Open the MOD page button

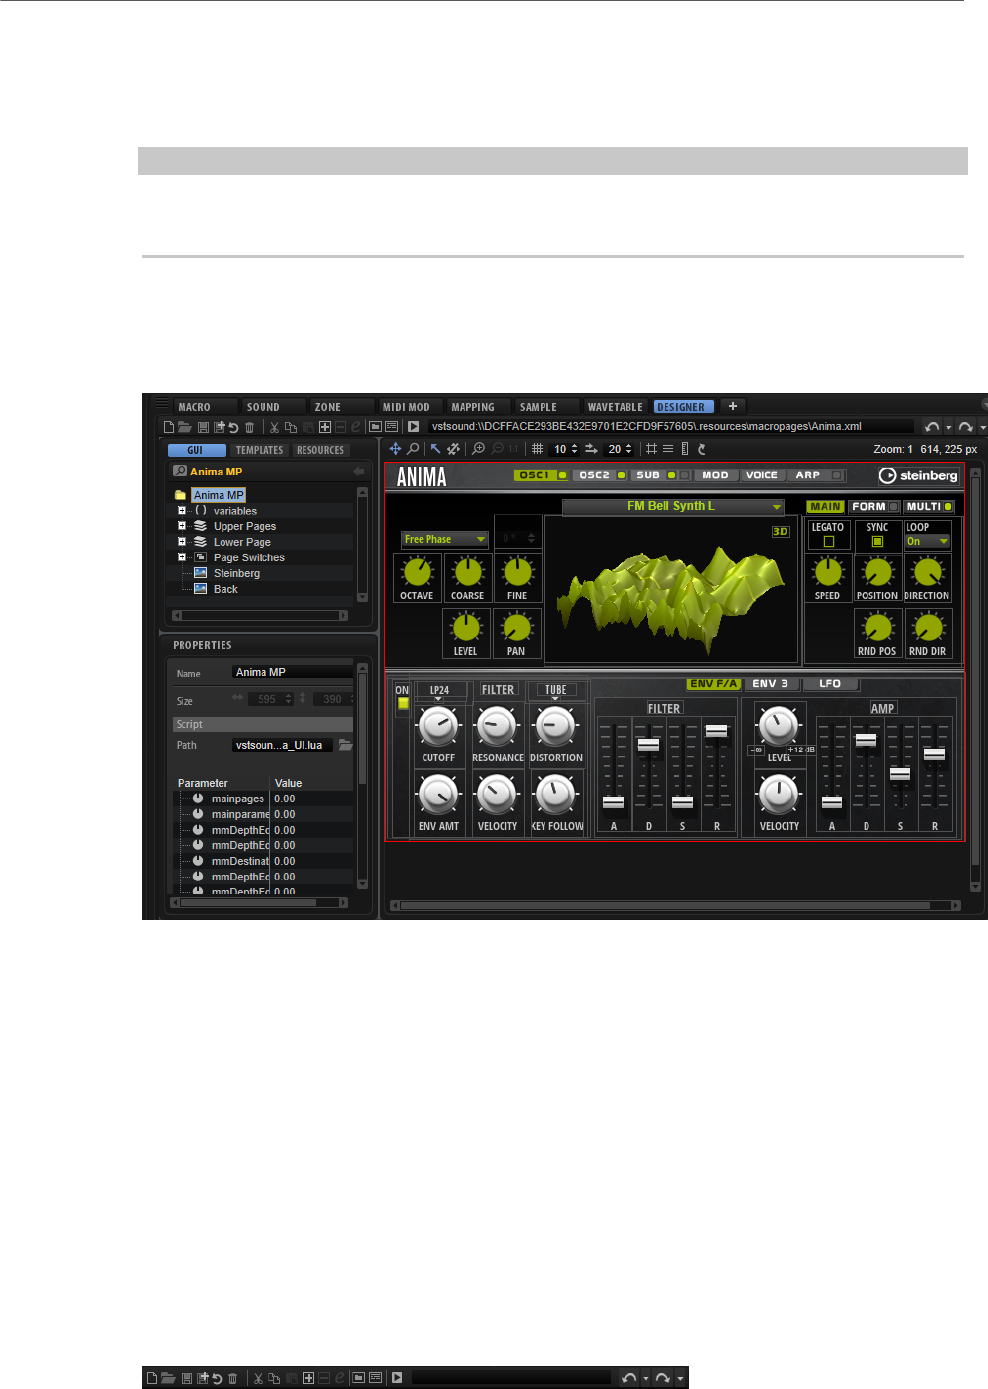point(715,475)
